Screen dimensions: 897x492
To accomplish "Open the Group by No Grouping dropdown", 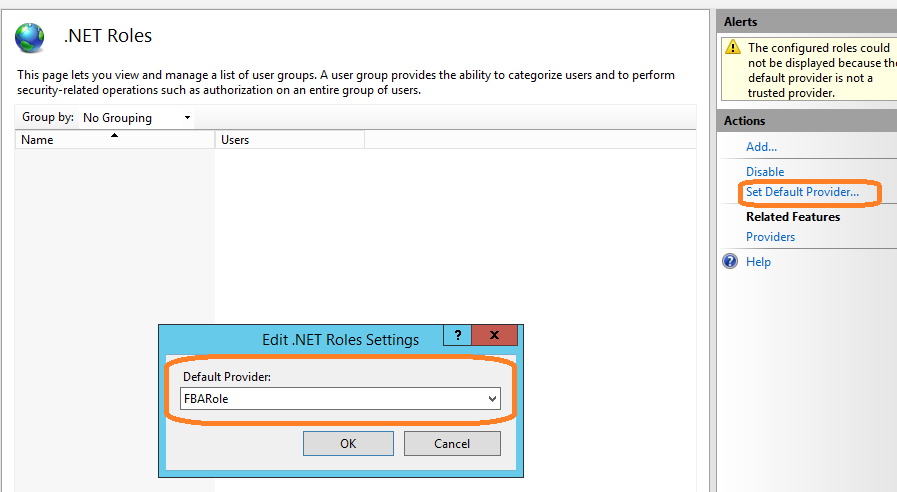I will (x=137, y=118).
